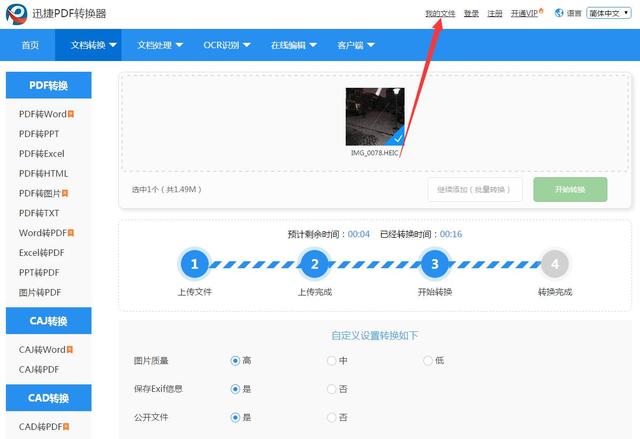Viewport: 640px width, 439px height.
Task: Select the IMG_0078.HEIC image thumbnail
Action: pos(375,117)
